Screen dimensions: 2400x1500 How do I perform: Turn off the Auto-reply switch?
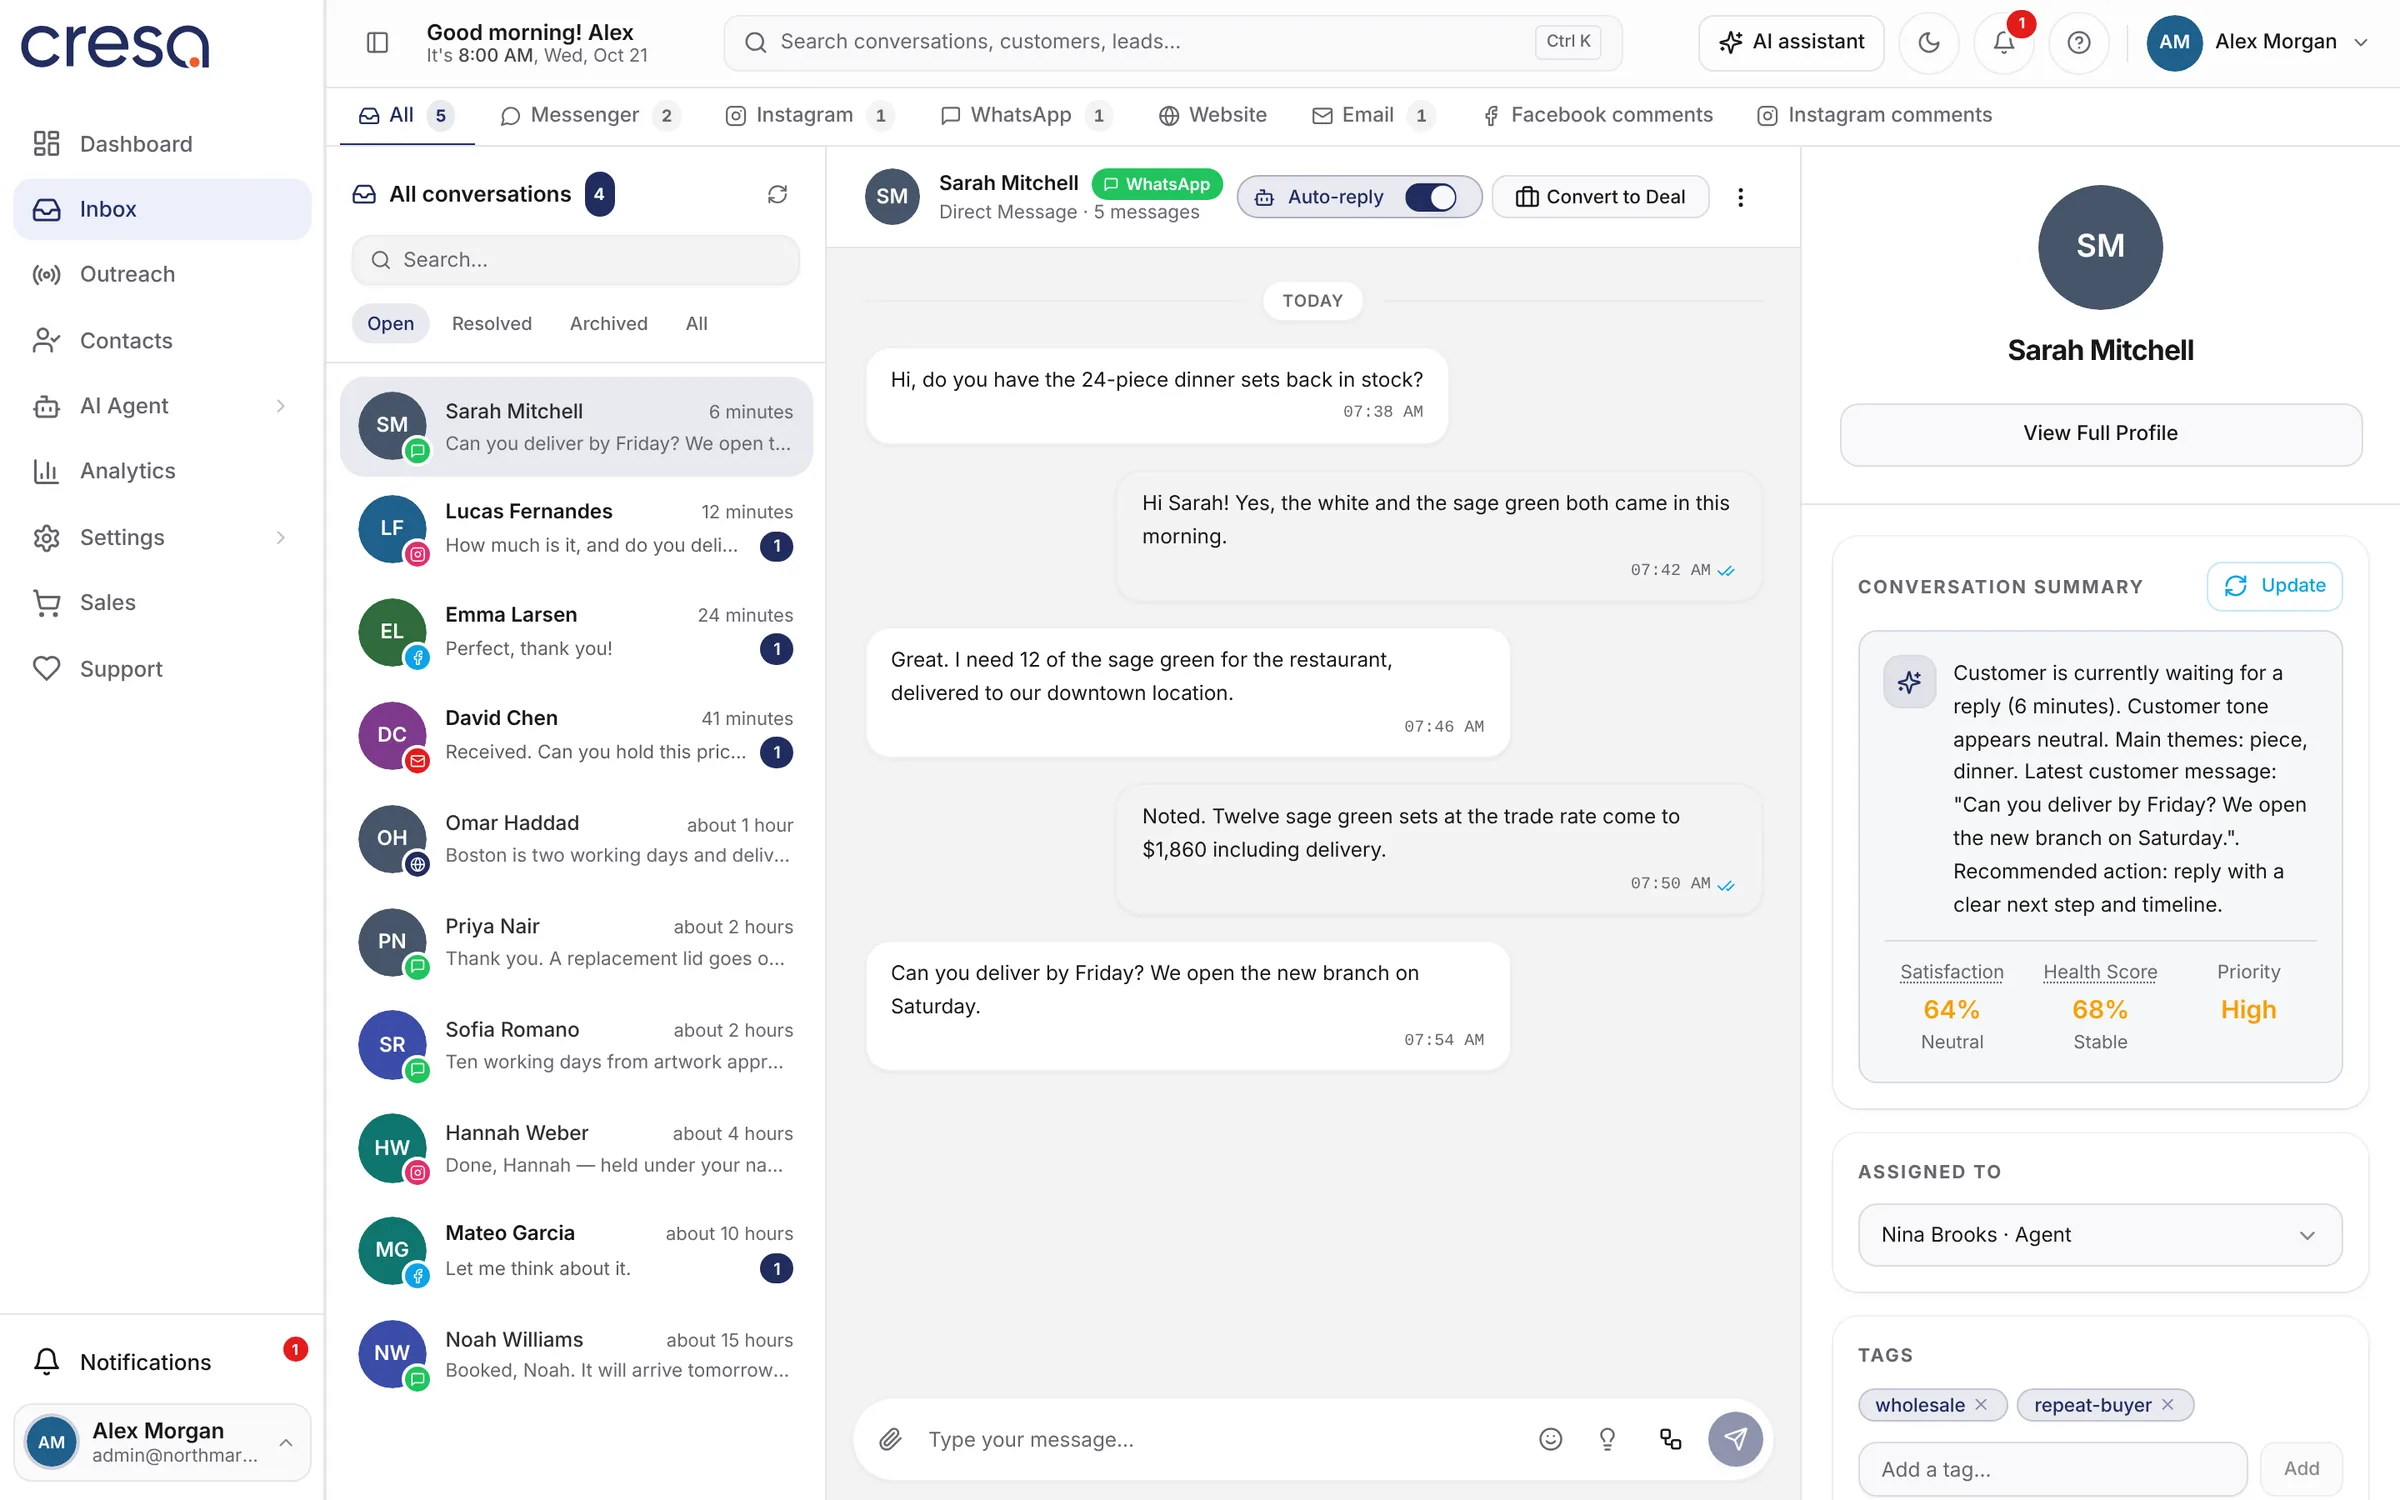1430,197
